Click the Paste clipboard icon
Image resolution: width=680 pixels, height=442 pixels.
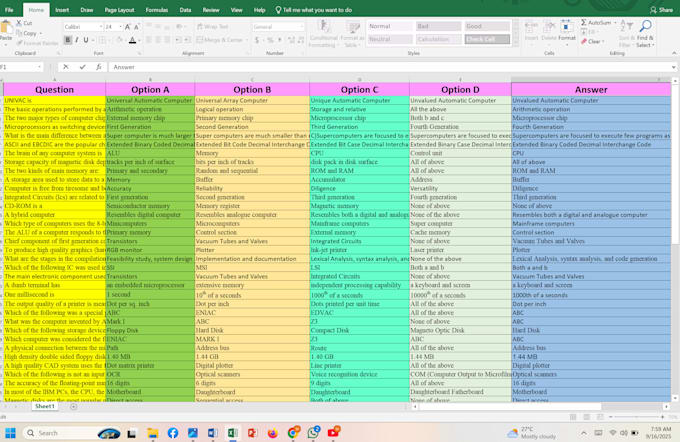pyautogui.click(x=6, y=28)
